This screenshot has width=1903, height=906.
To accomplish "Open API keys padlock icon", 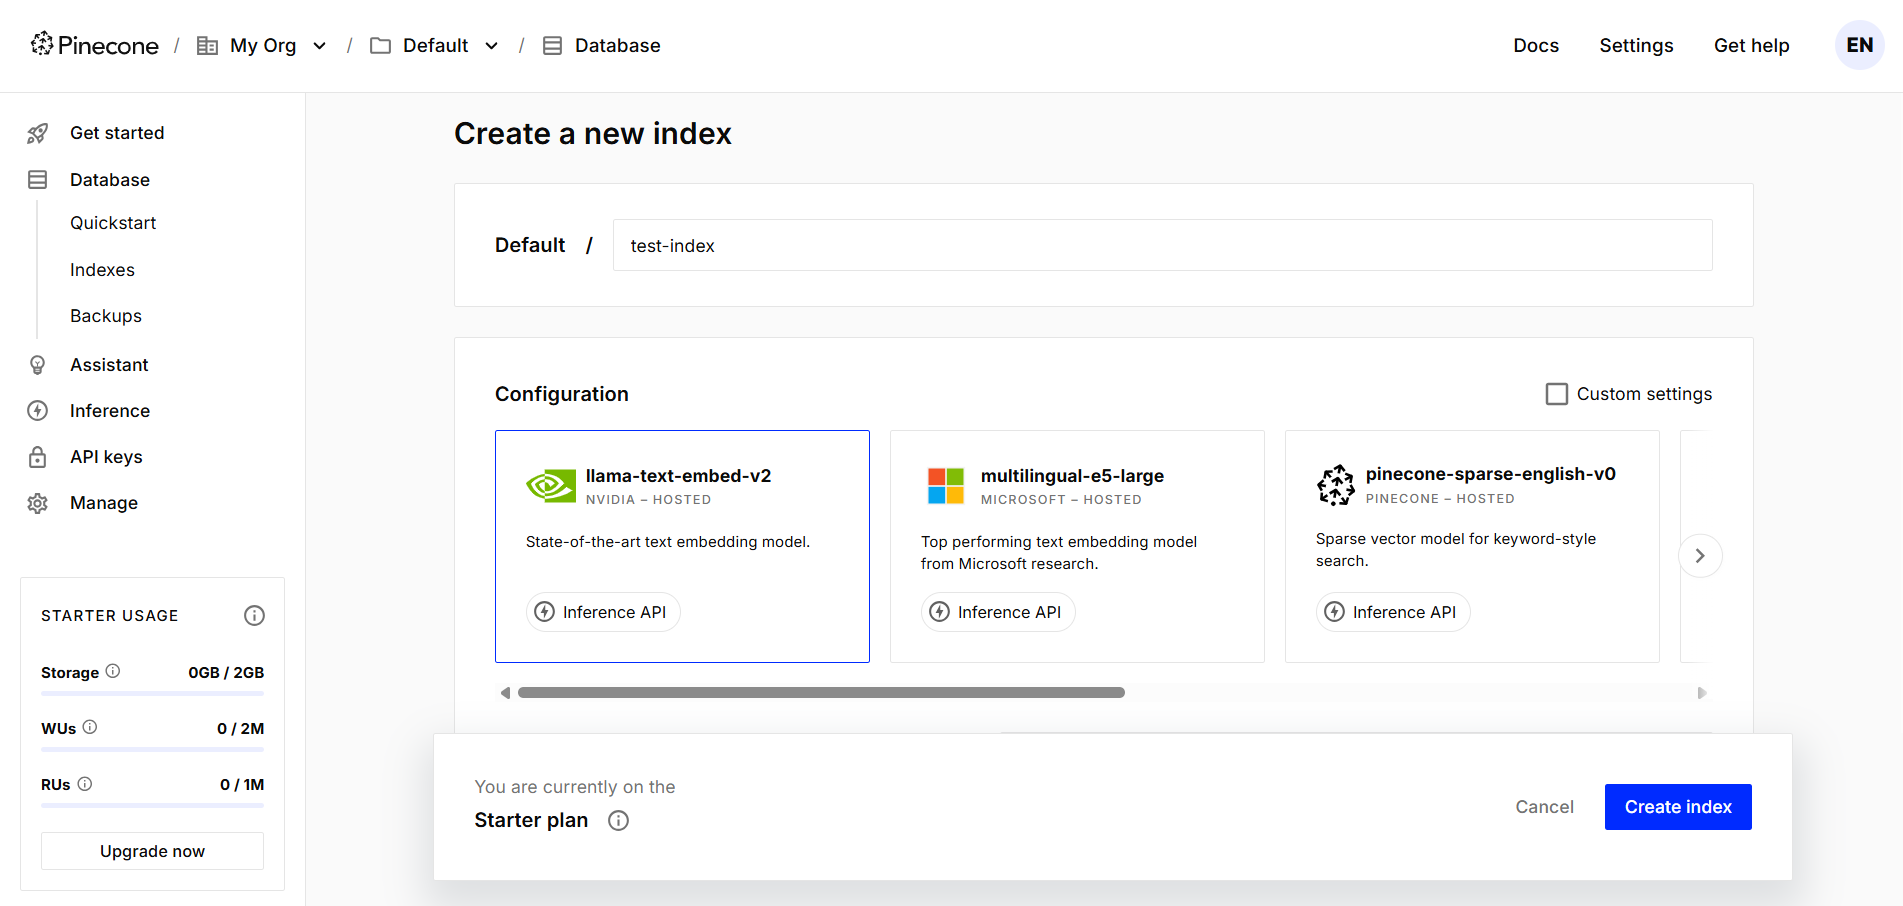I will coord(37,456).
